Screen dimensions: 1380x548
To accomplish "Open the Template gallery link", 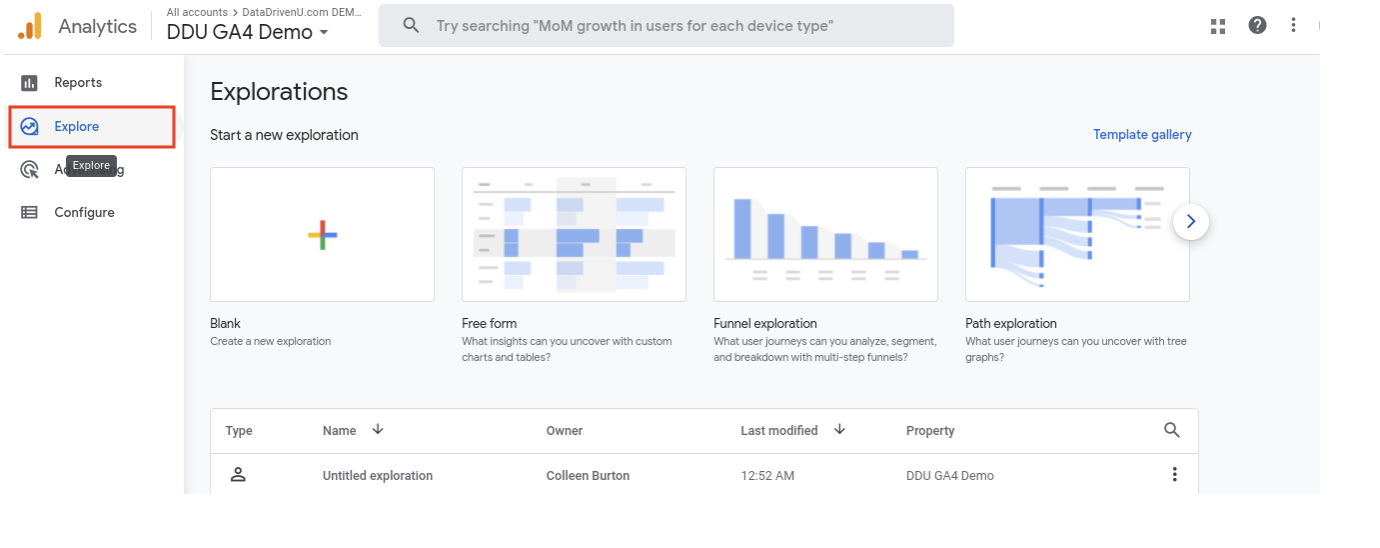I will (x=1142, y=135).
